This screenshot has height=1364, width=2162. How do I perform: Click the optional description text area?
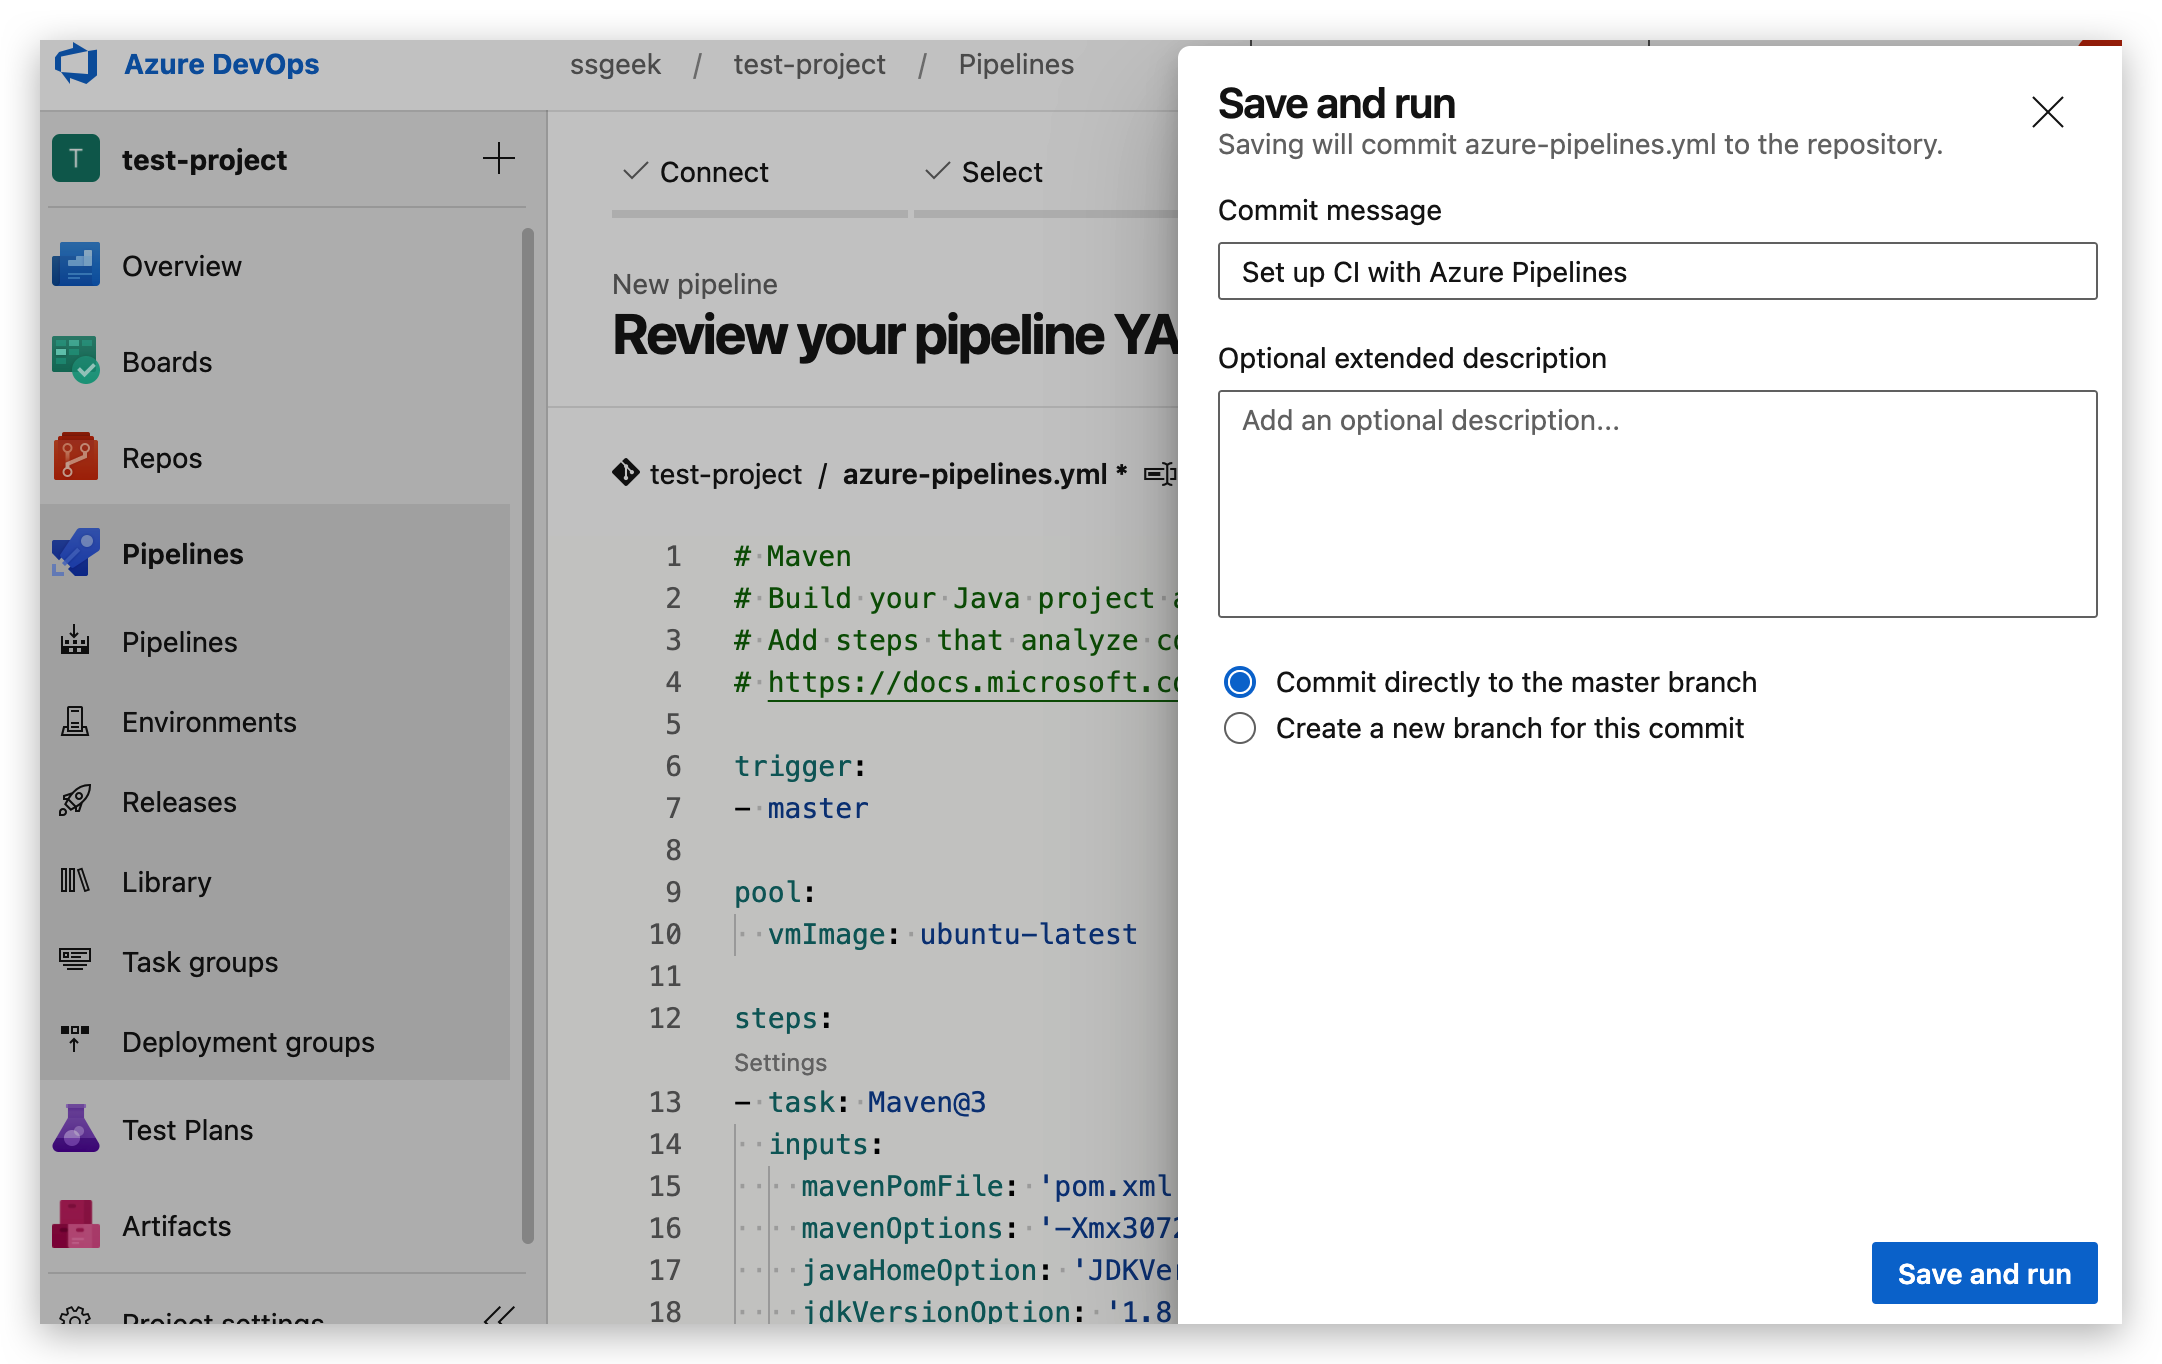coord(1657,504)
